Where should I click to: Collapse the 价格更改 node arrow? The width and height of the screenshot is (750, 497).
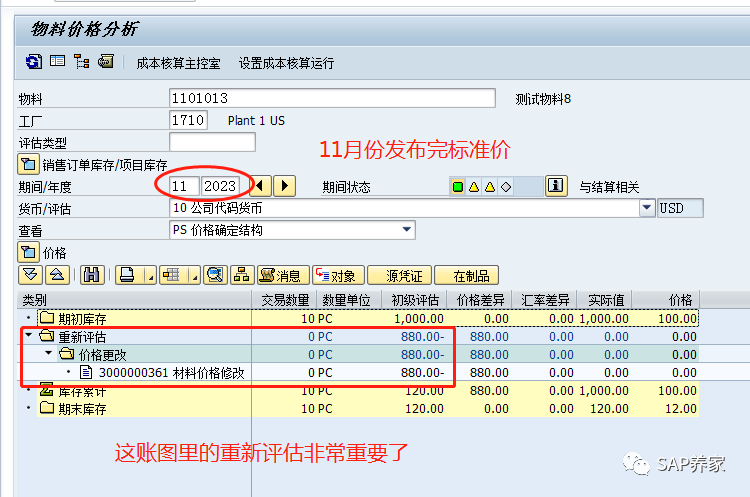48,353
